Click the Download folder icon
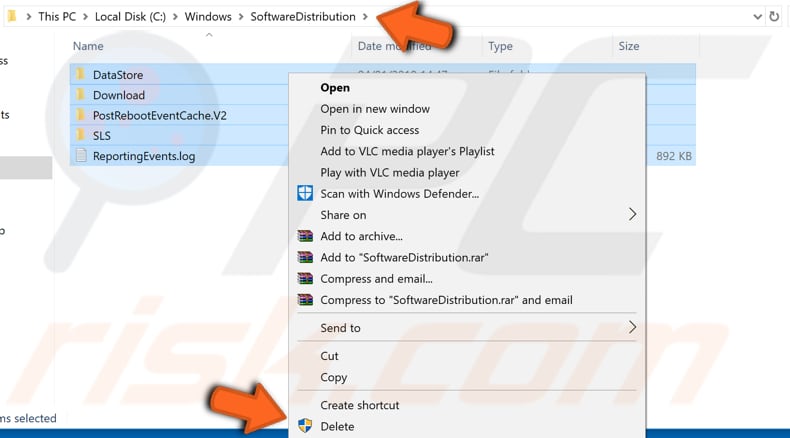790x438 pixels. tap(80, 95)
